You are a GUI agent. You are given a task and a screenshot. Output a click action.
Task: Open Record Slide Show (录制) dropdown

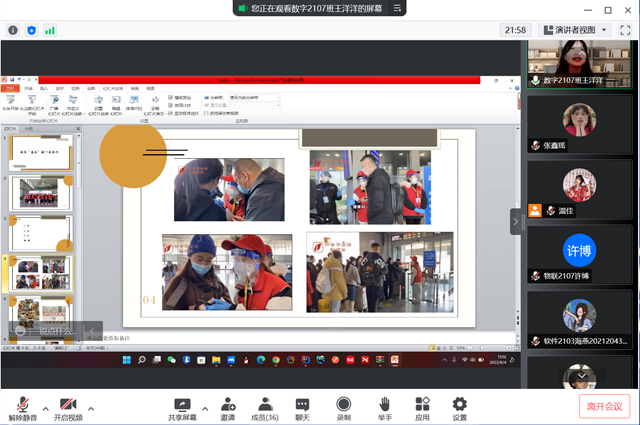155,105
